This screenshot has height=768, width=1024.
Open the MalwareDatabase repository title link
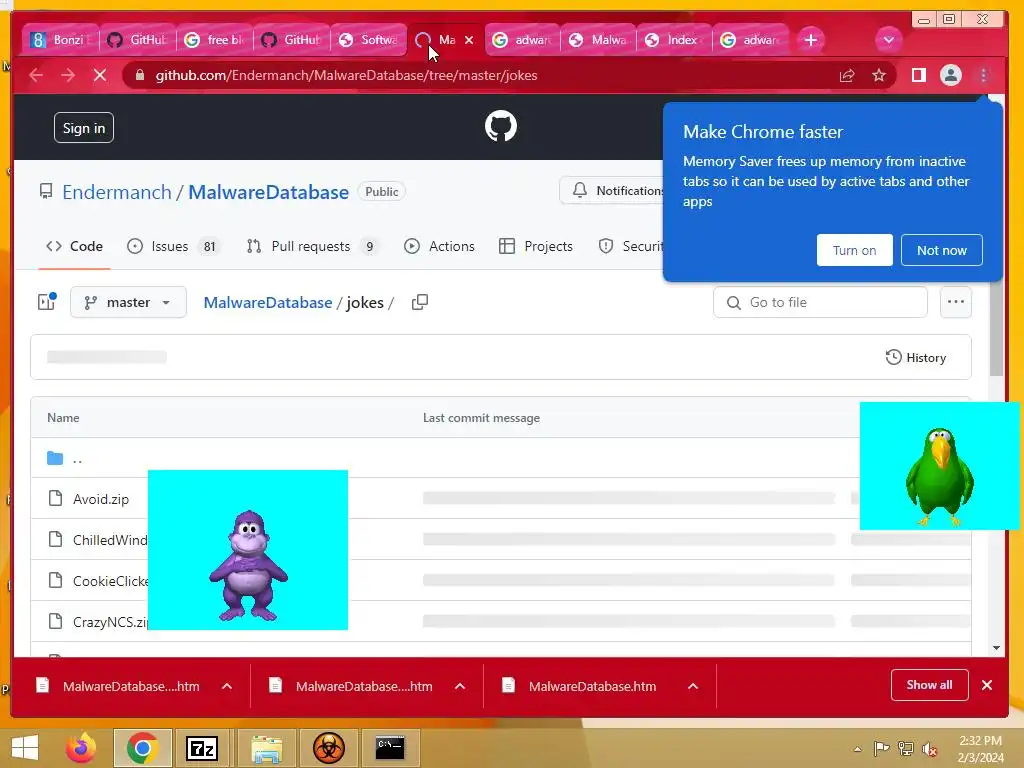[268, 192]
